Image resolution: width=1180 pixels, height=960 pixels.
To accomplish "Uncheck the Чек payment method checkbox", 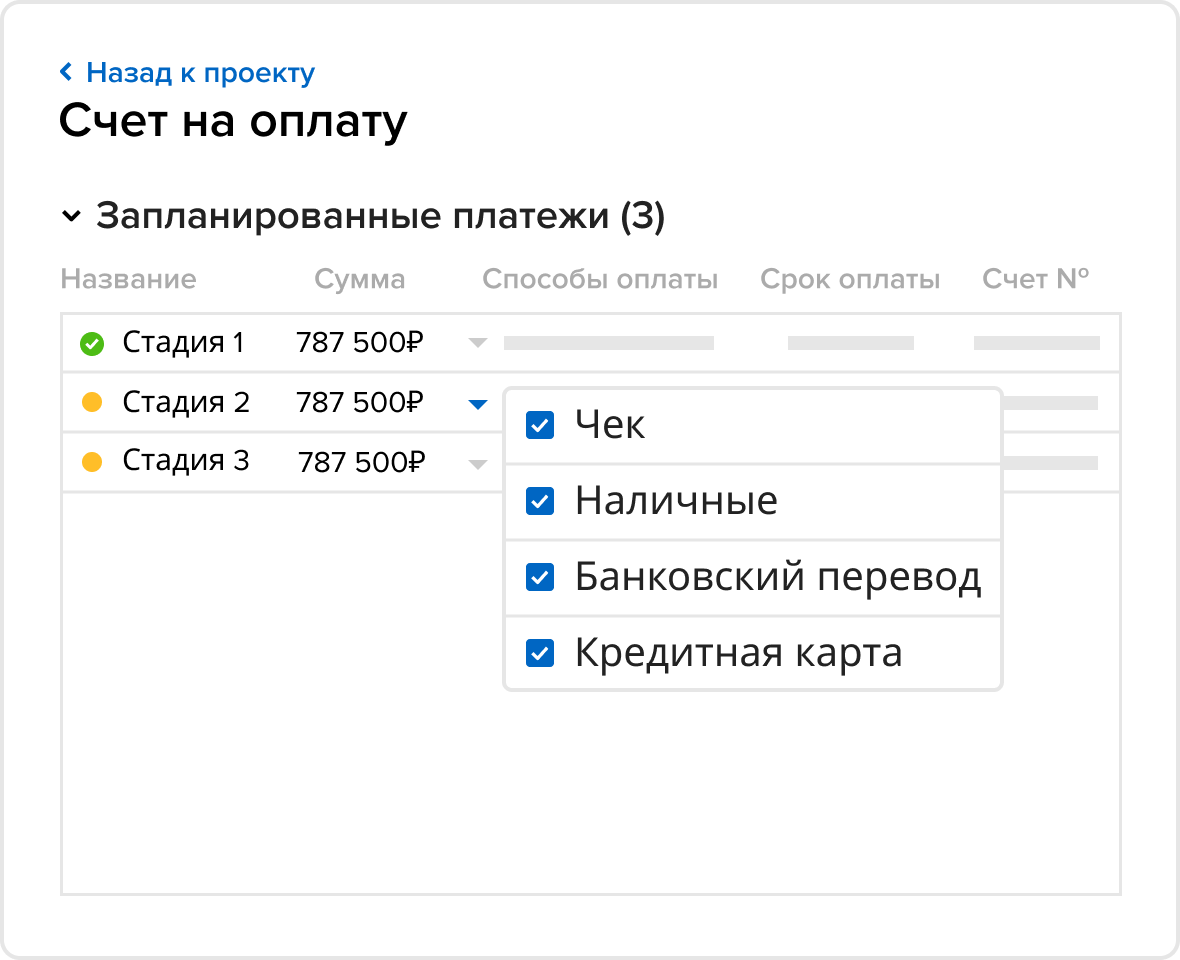I will click(540, 425).
